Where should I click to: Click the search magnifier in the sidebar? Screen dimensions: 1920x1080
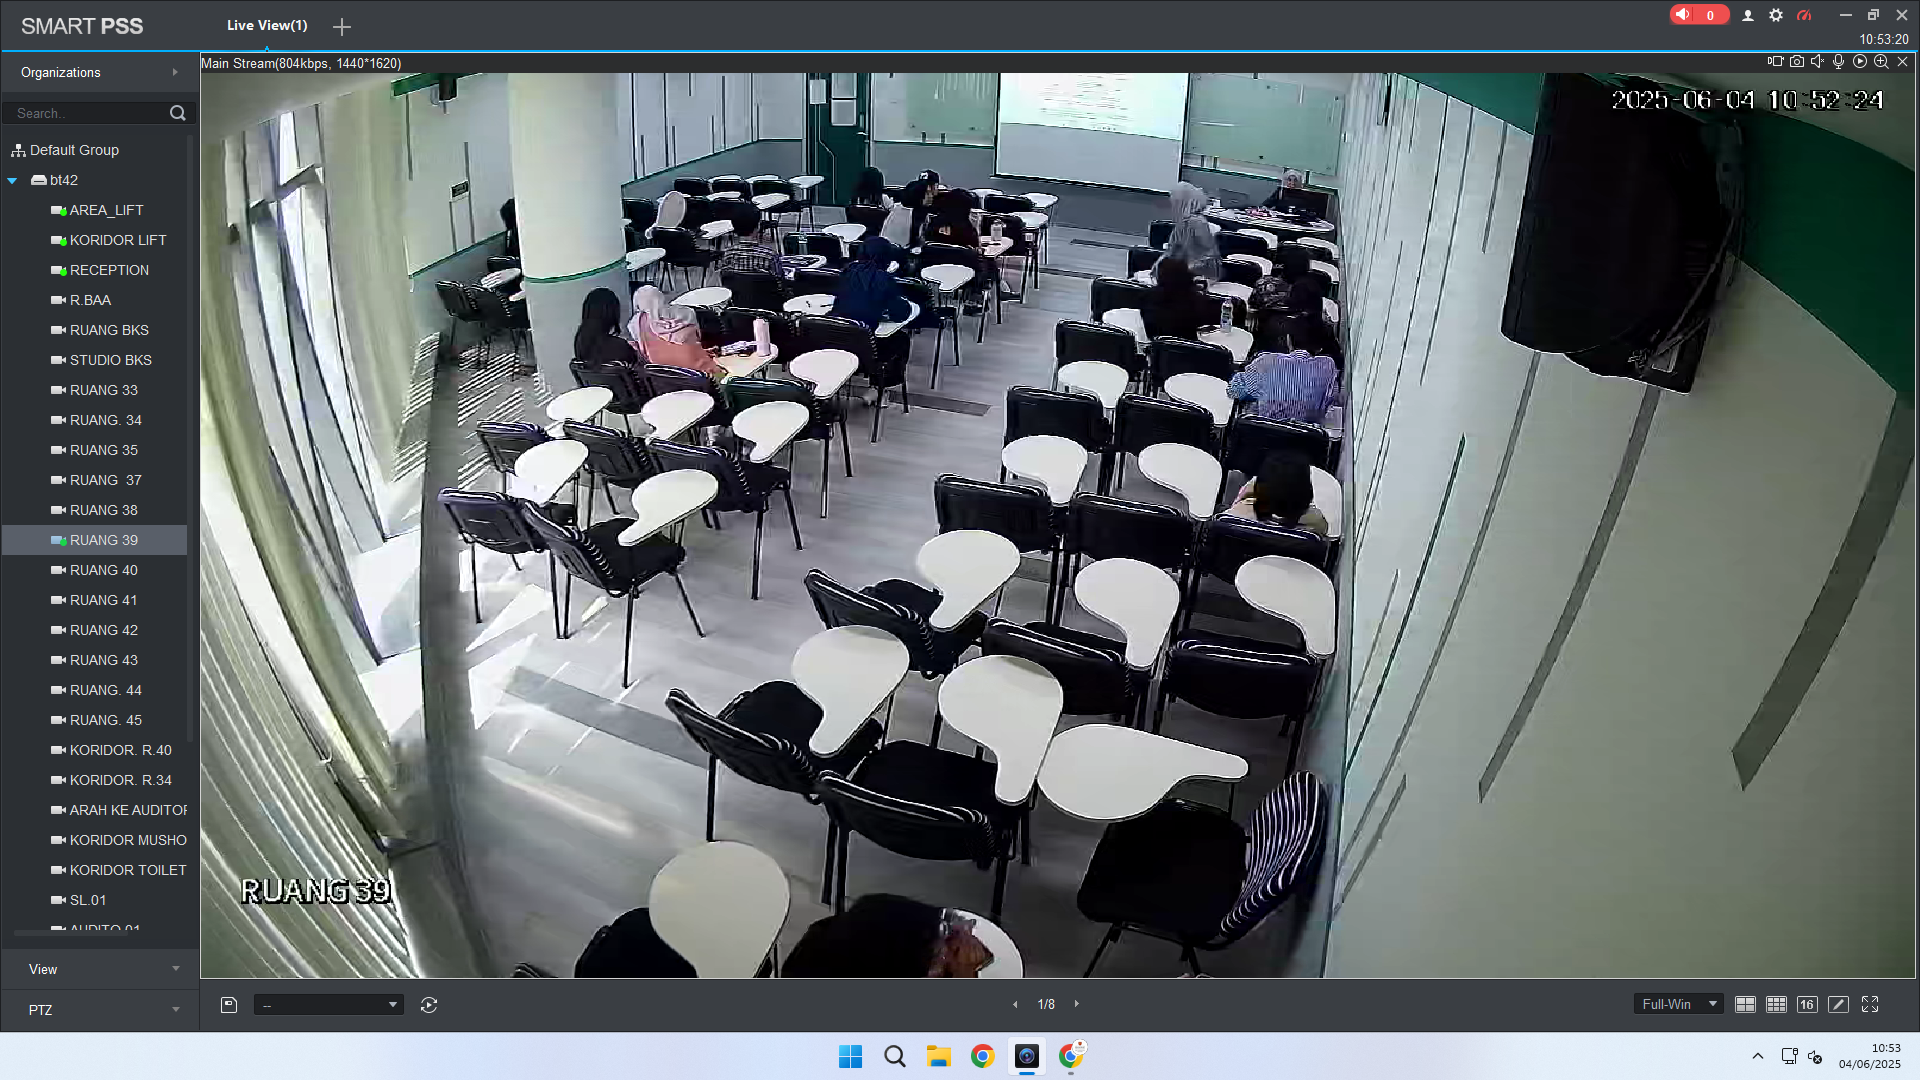[178, 113]
